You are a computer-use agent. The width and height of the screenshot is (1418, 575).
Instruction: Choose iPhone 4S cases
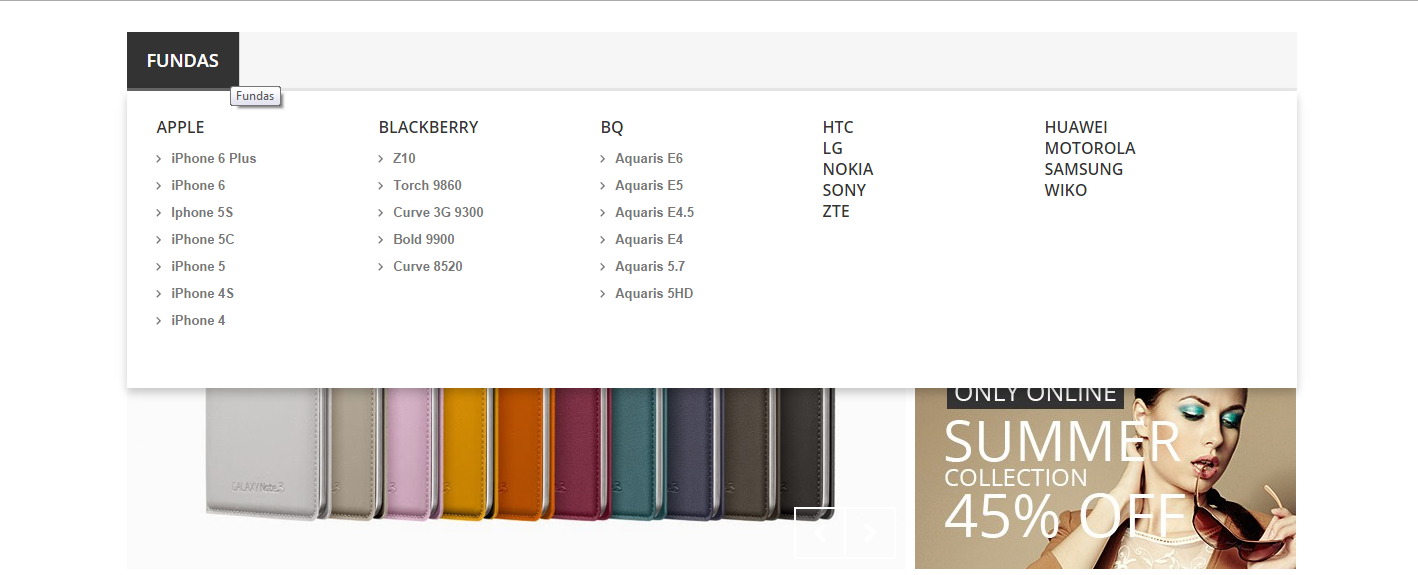(x=202, y=293)
